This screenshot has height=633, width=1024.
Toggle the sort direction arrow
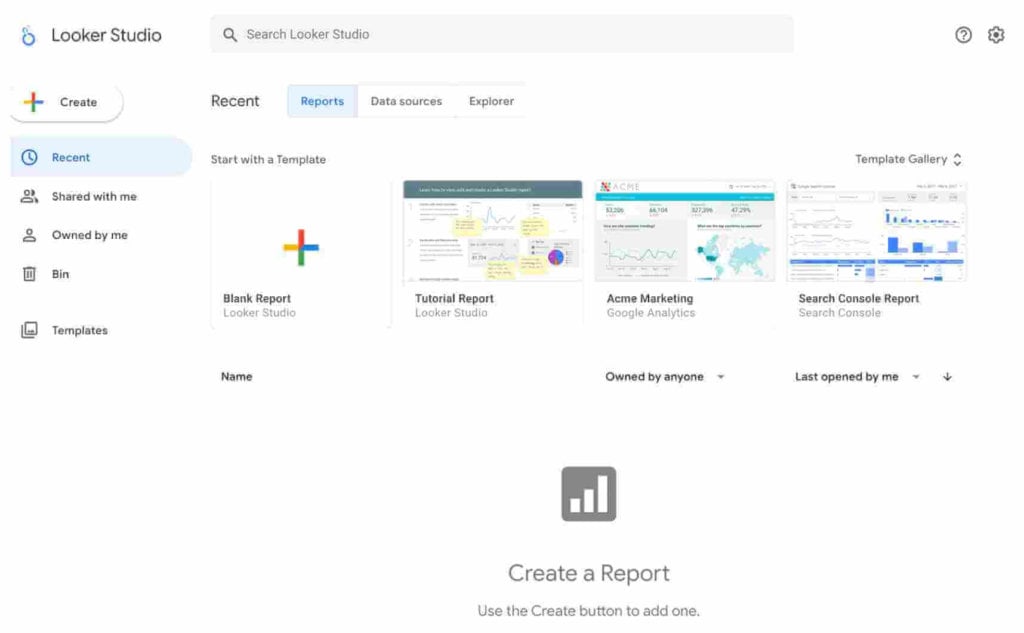tap(948, 377)
